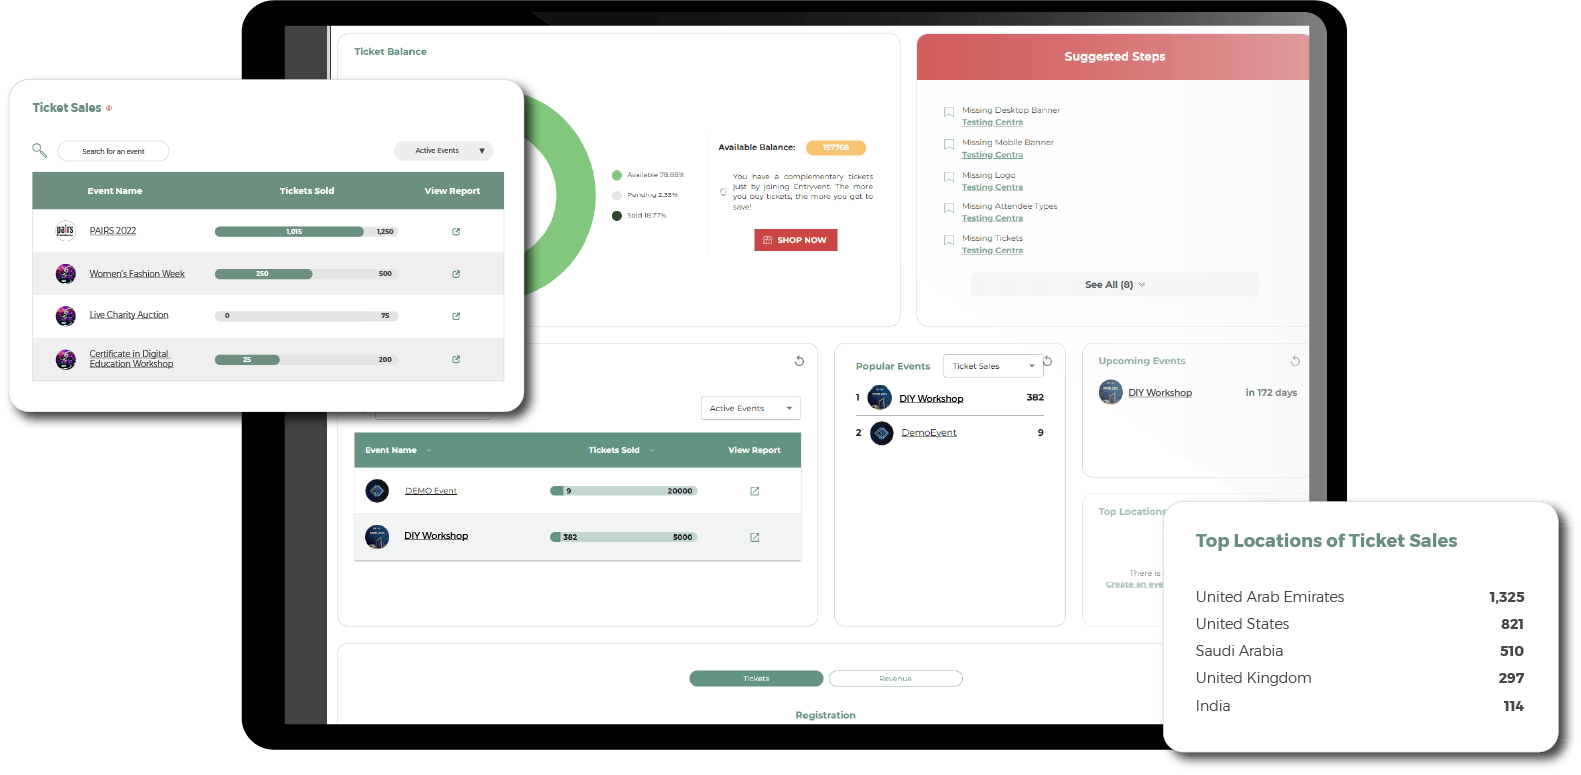This screenshot has width=1581, height=775.
Task: Open Live Charity Auction report icon
Action: pyautogui.click(x=456, y=316)
